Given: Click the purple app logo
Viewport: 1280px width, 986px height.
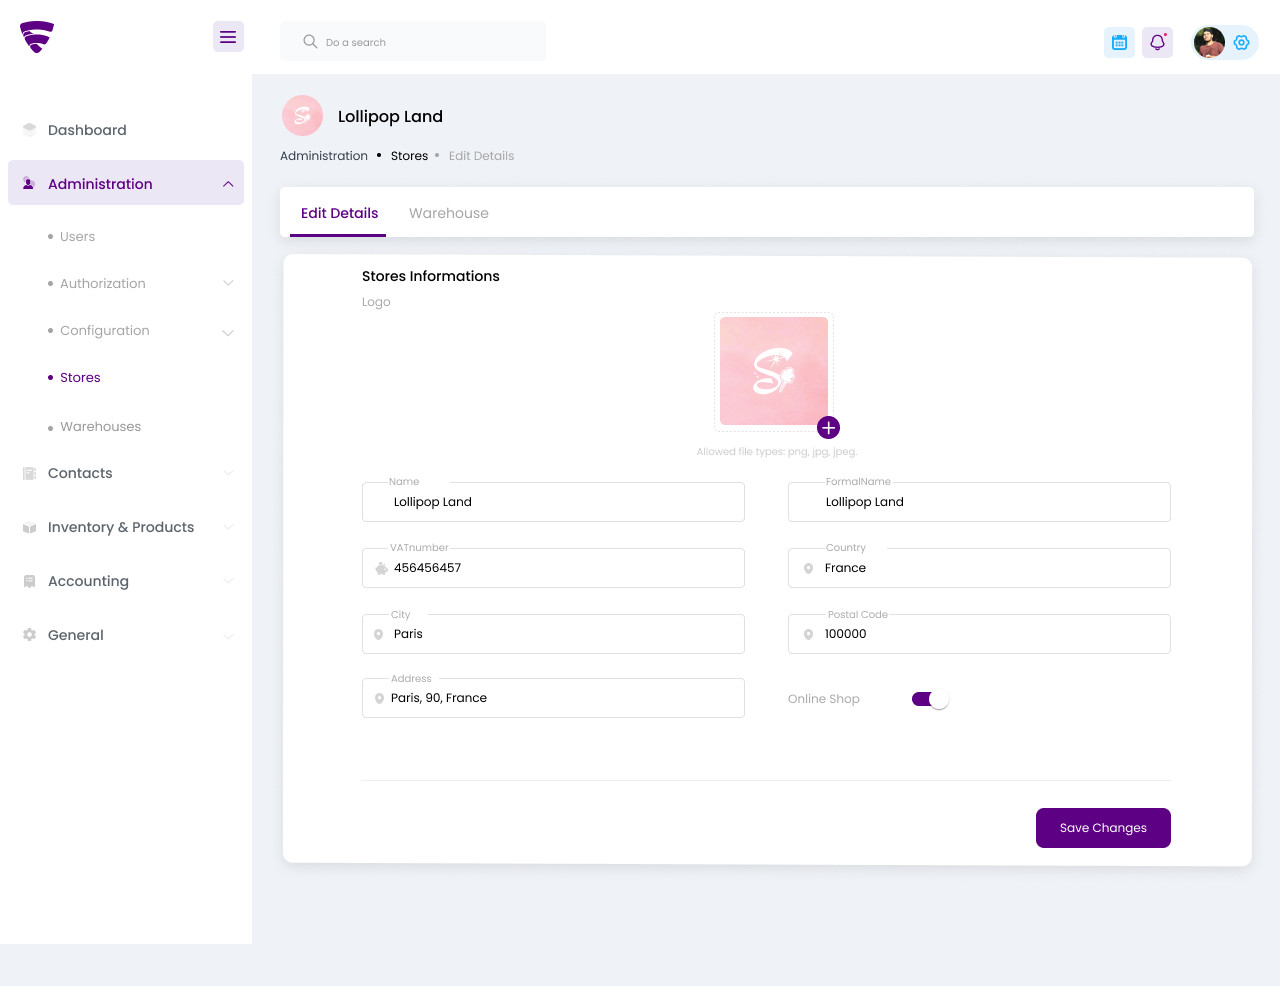Looking at the screenshot, I should pyautogui.click(x=37, y=37).
